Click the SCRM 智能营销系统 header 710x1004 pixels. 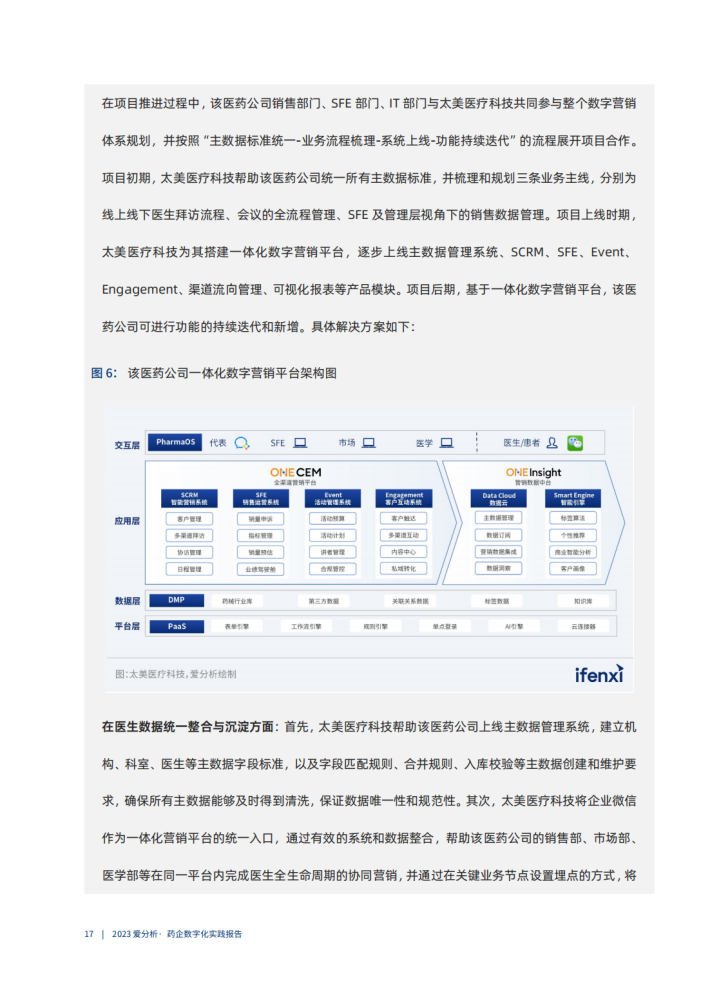(x=190, y=499)
